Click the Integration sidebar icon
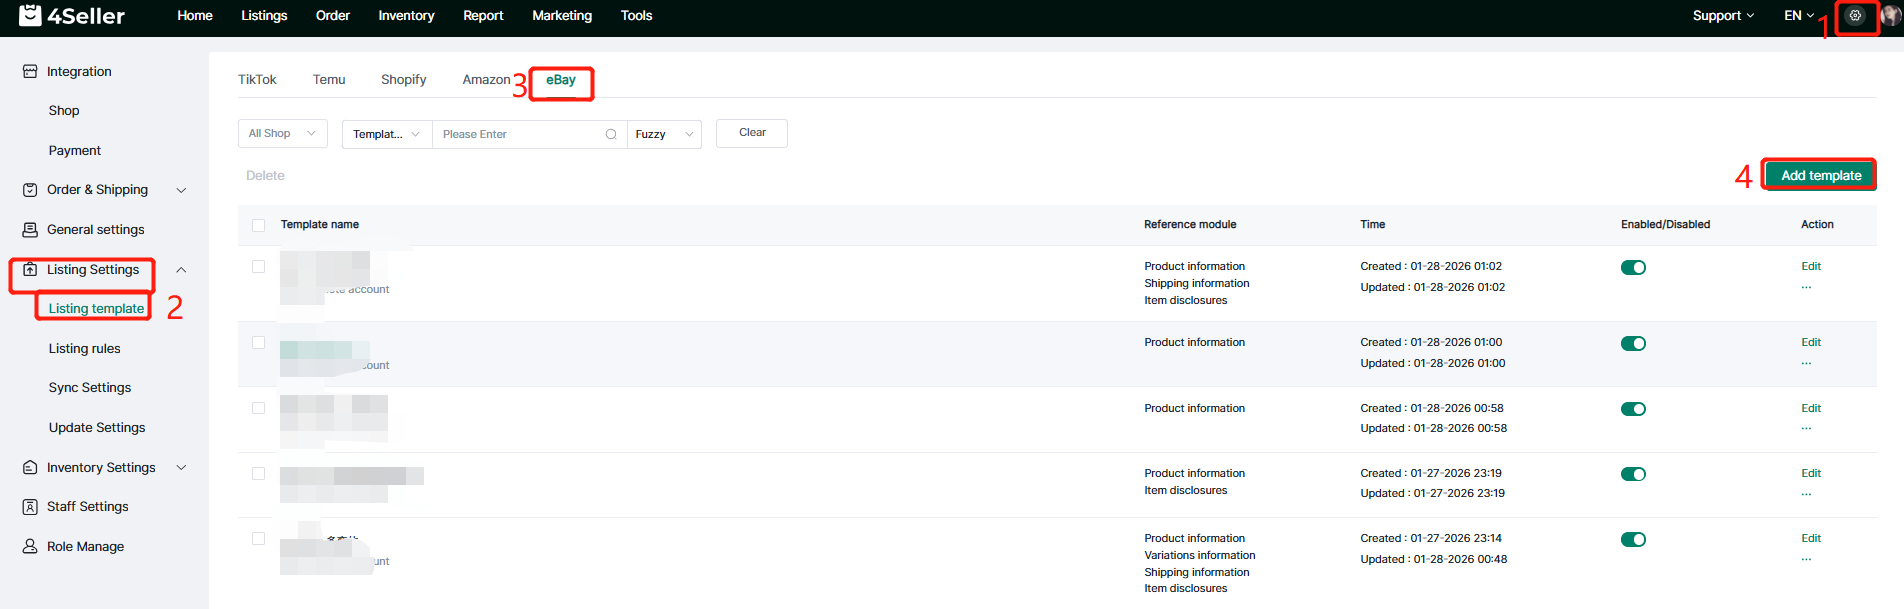 [x=30, y=72]
